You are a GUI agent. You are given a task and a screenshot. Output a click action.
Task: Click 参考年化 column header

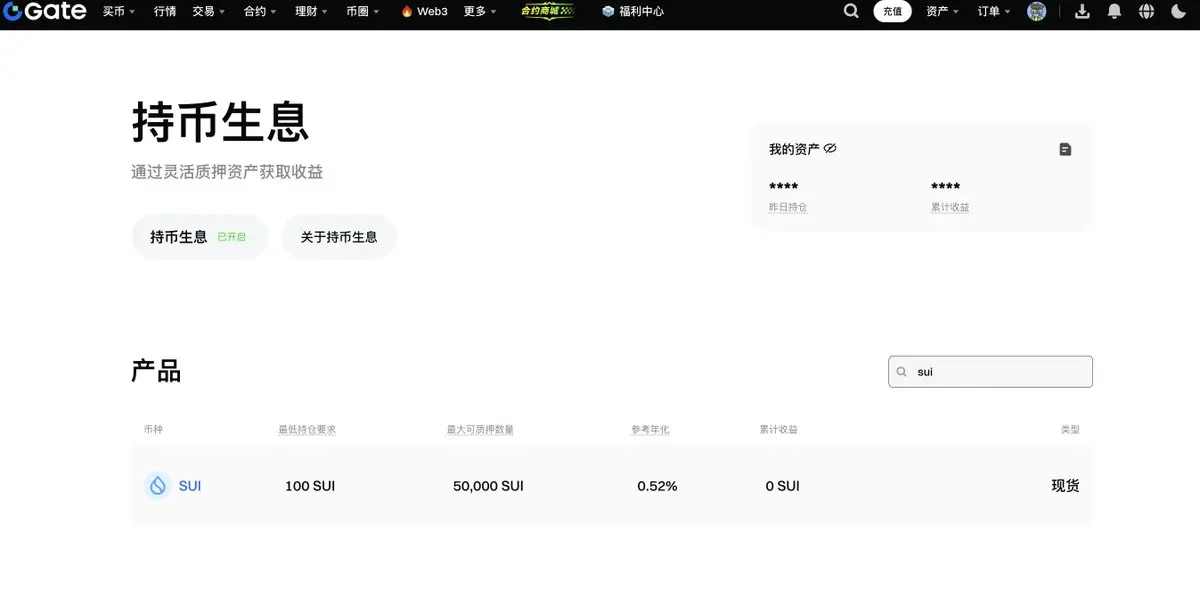pos(650,430)
